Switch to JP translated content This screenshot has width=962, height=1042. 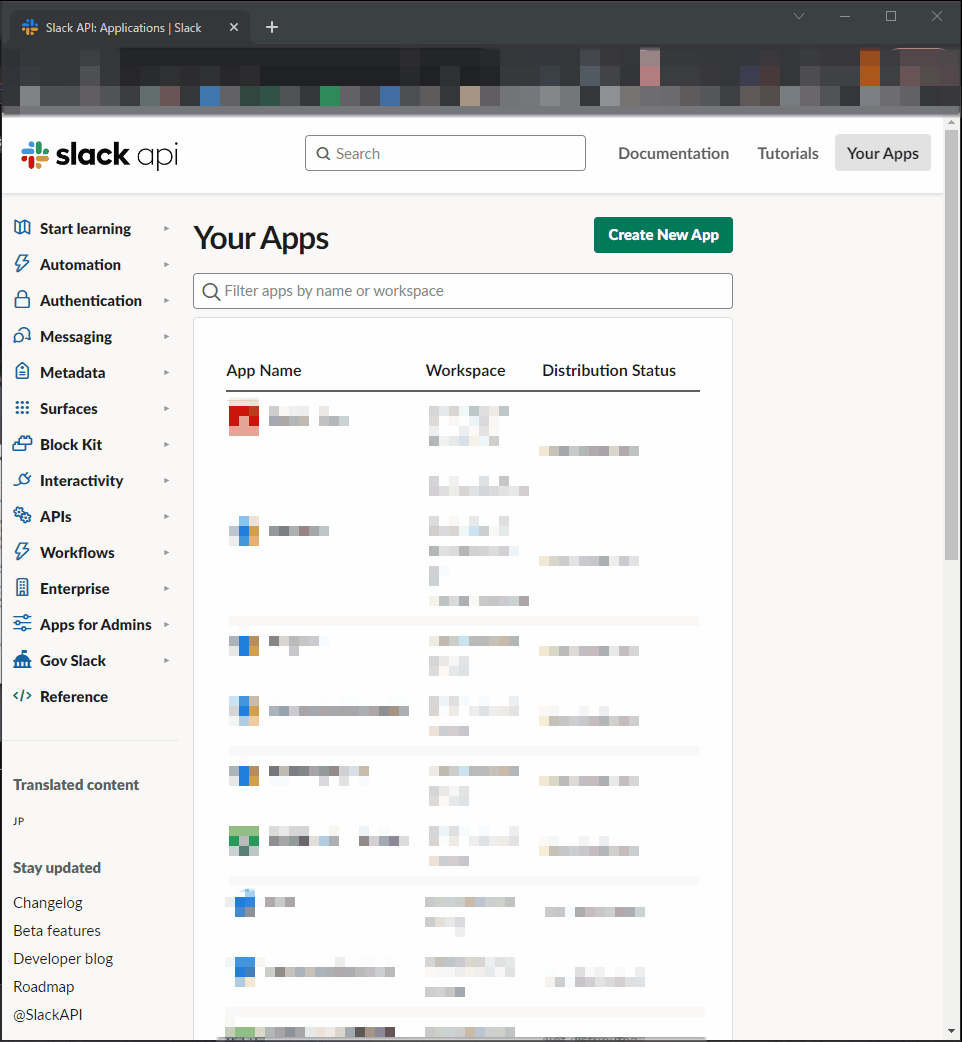coord(19,821)
